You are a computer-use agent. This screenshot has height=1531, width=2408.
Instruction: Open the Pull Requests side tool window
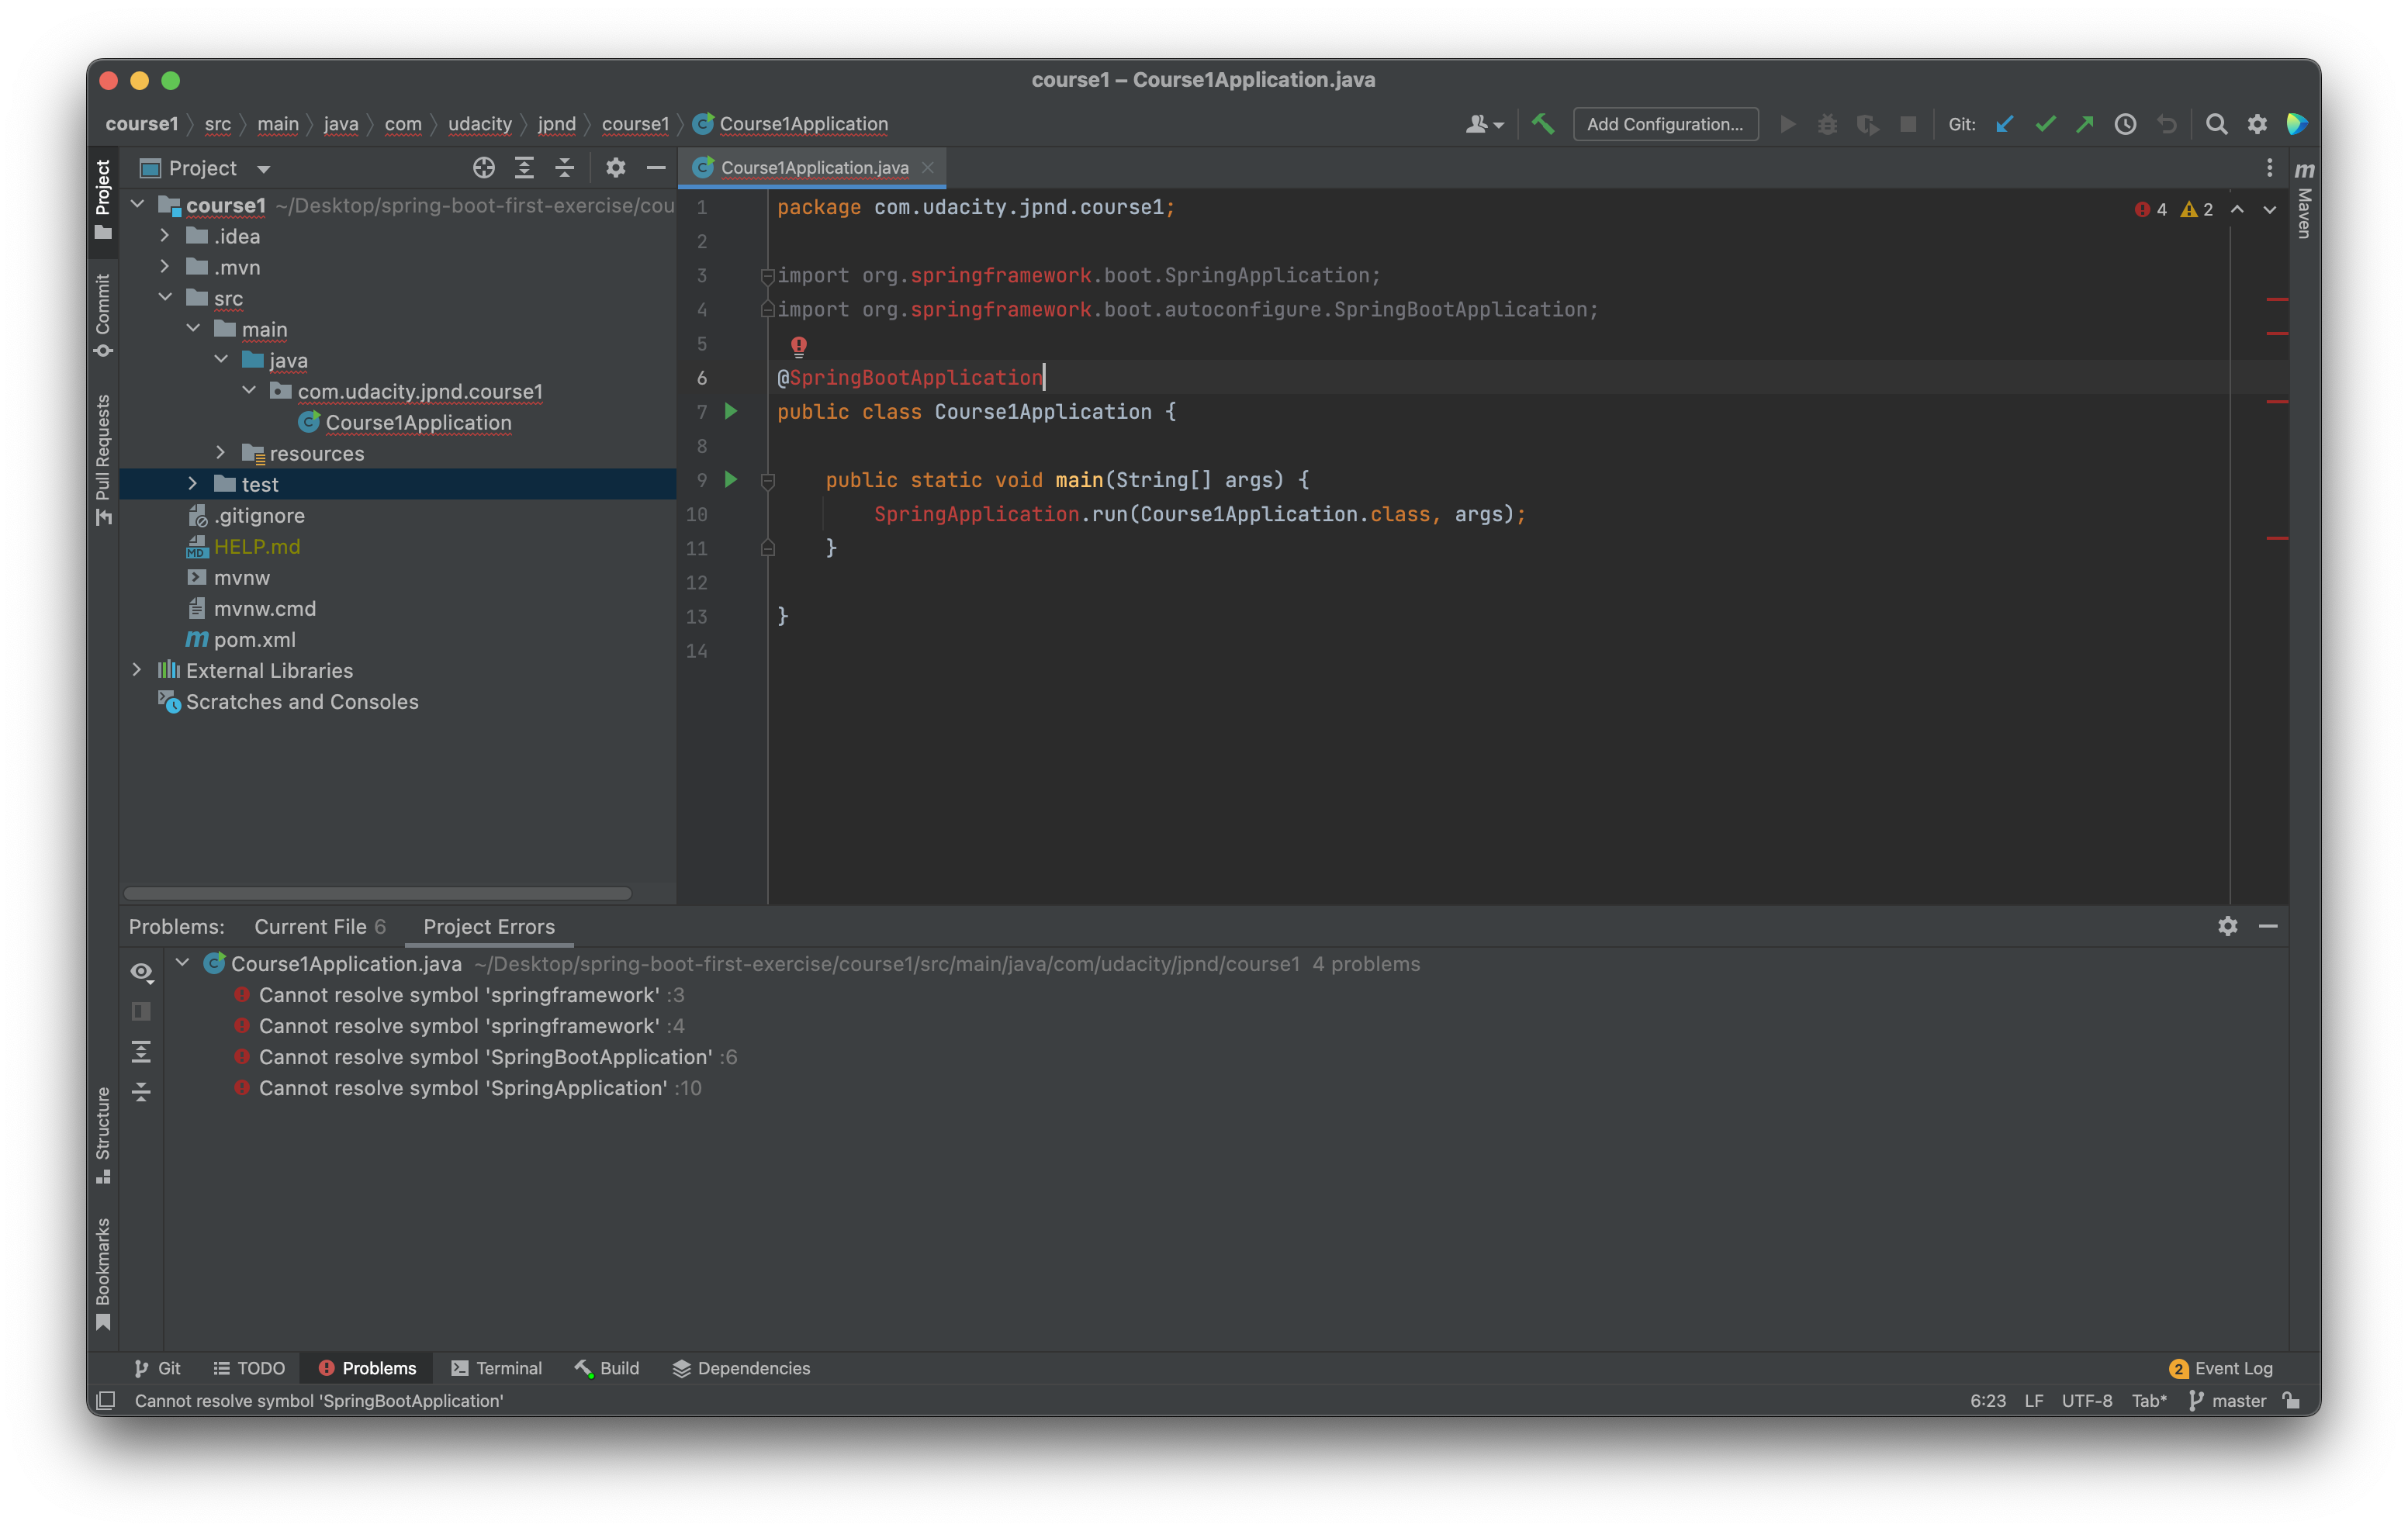(x=103, y=460)
